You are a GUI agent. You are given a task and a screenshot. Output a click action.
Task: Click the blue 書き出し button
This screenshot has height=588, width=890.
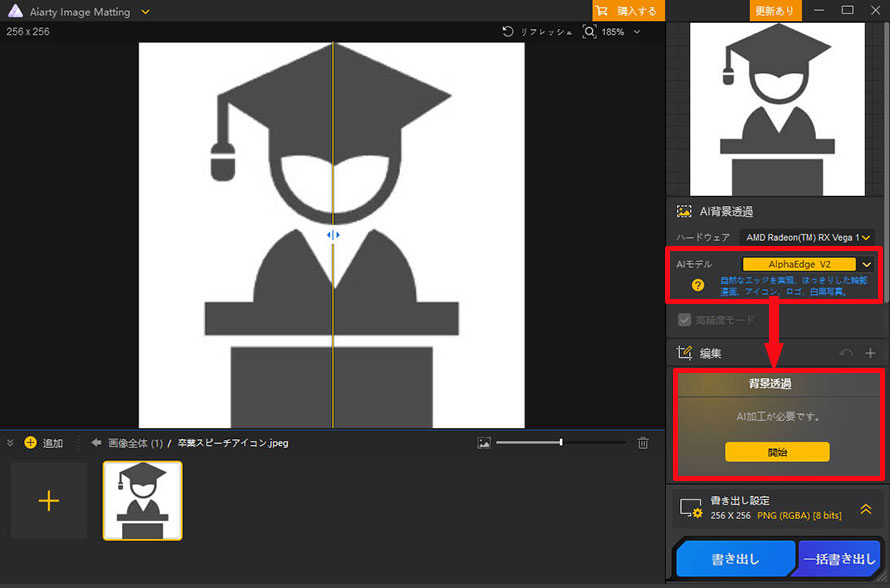(x=736, y=558)
